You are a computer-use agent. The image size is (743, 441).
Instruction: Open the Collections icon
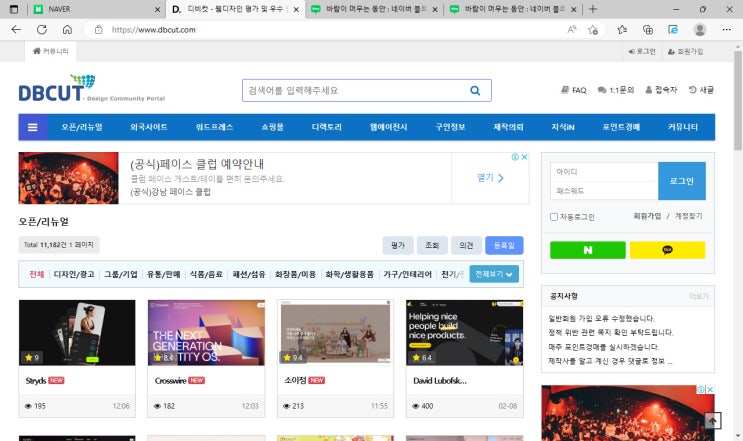648,29
